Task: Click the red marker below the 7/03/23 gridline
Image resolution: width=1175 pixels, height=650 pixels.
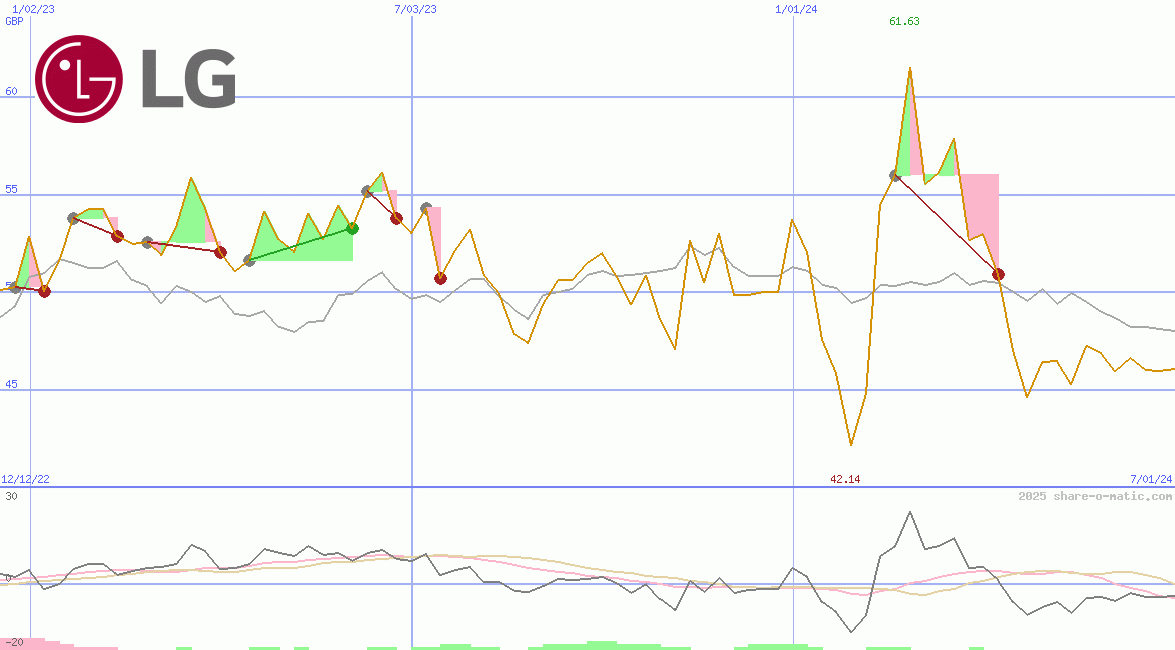Action: [441, 278]
